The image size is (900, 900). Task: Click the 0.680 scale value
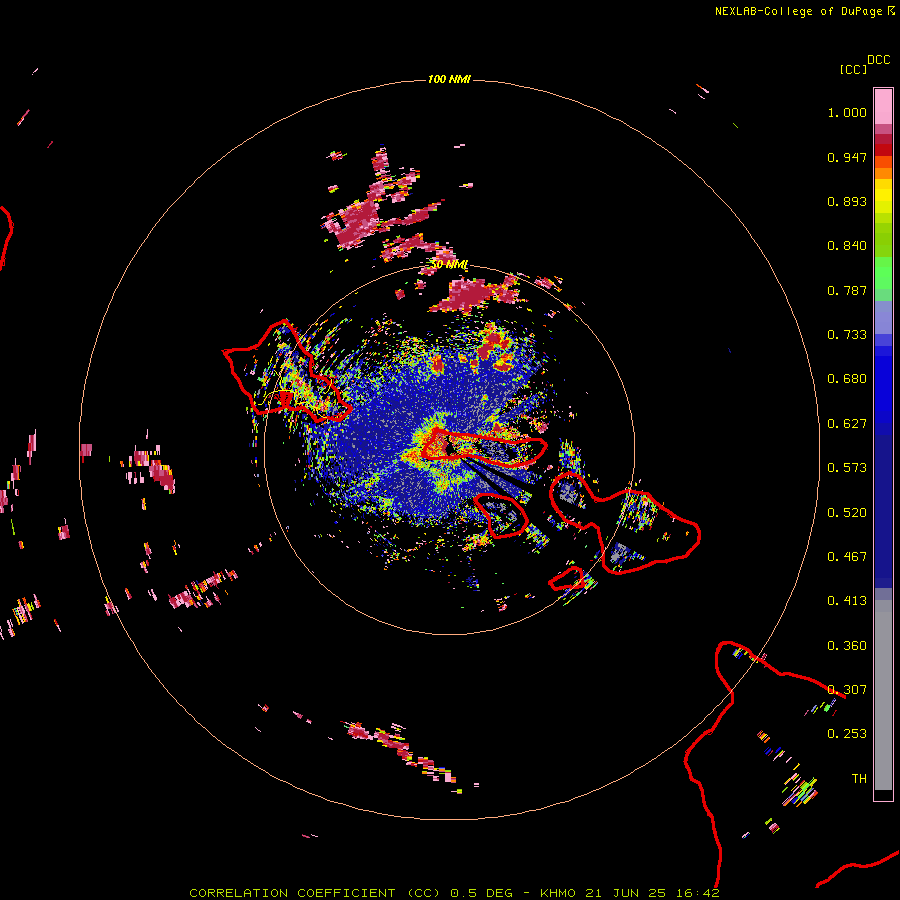point(847,379)
